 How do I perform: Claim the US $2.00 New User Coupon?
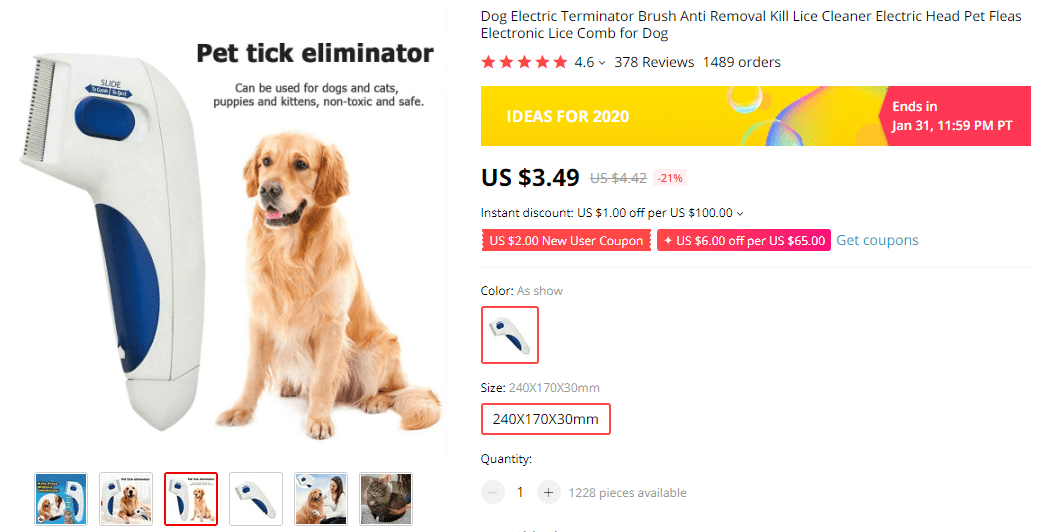pyautogui.click(x=566, y=241)
